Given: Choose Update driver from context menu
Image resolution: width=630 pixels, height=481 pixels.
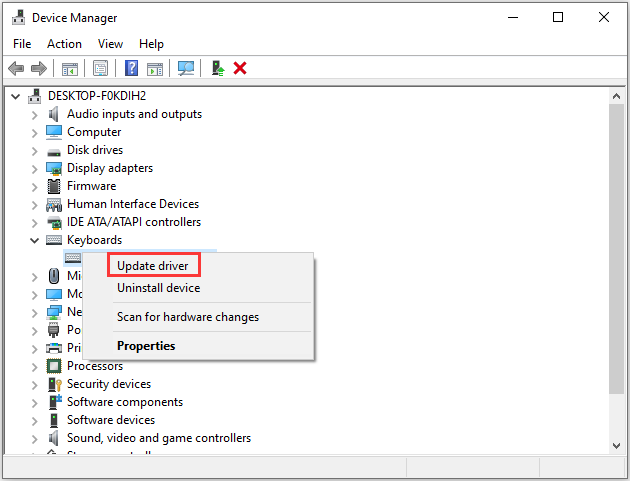Looking at the screenshot, I should pyautogui.click(x=153, y=266).
